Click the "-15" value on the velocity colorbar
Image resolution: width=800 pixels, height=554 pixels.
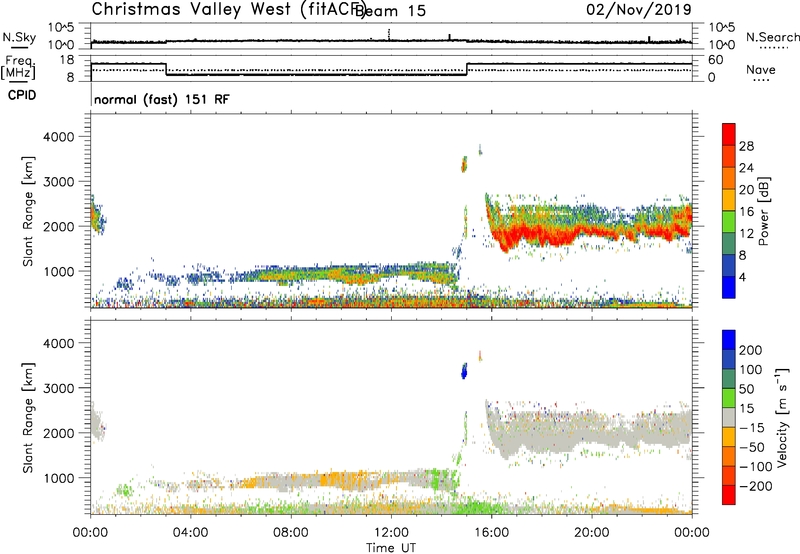click(752, 428)
